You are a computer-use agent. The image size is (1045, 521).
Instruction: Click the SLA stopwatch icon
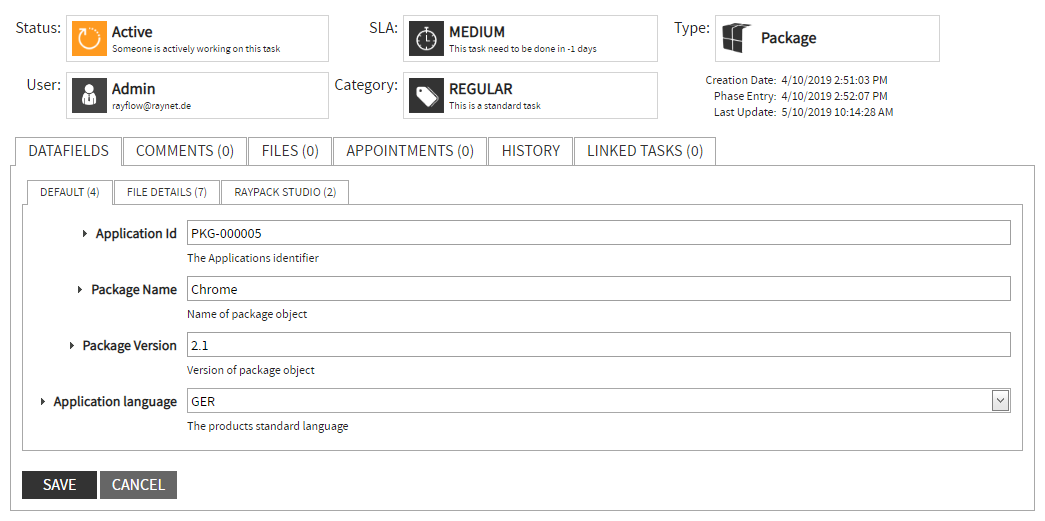pos(427,39)
